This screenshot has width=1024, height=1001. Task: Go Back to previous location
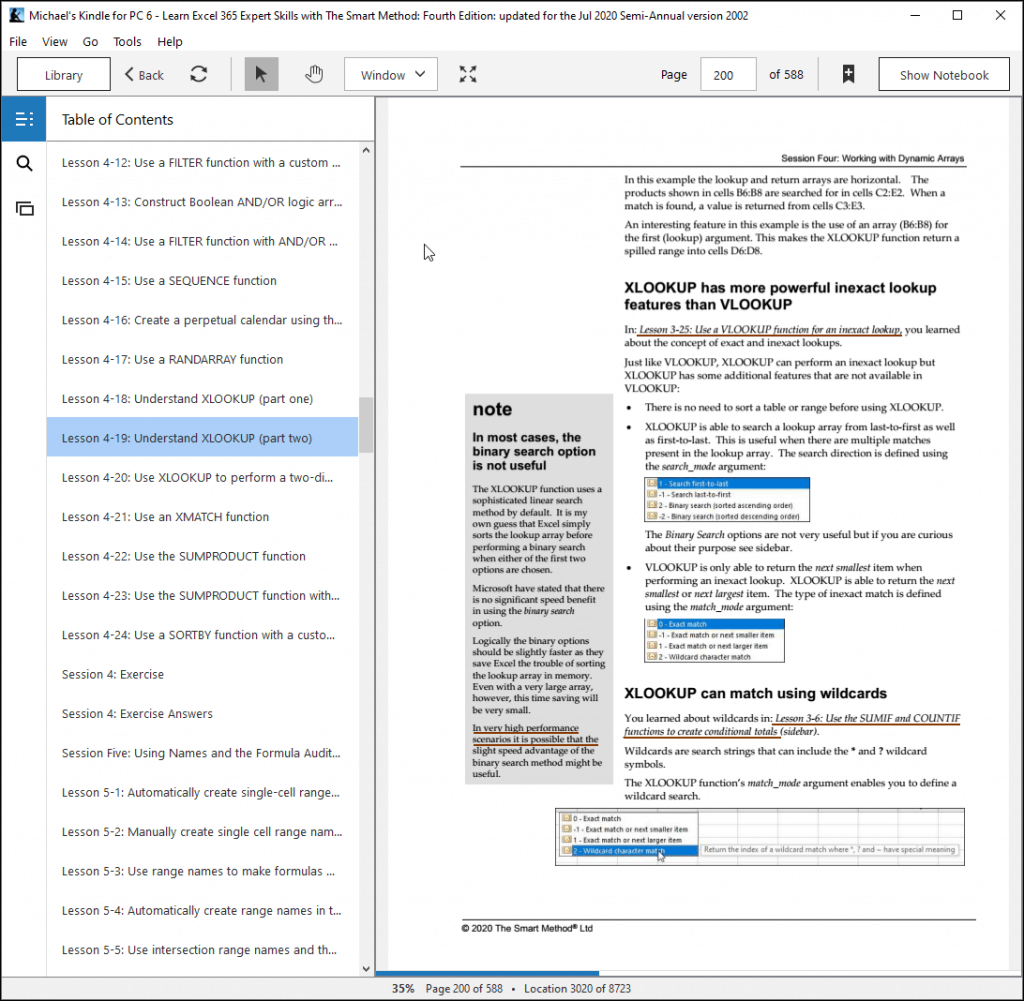click(144, 74)
